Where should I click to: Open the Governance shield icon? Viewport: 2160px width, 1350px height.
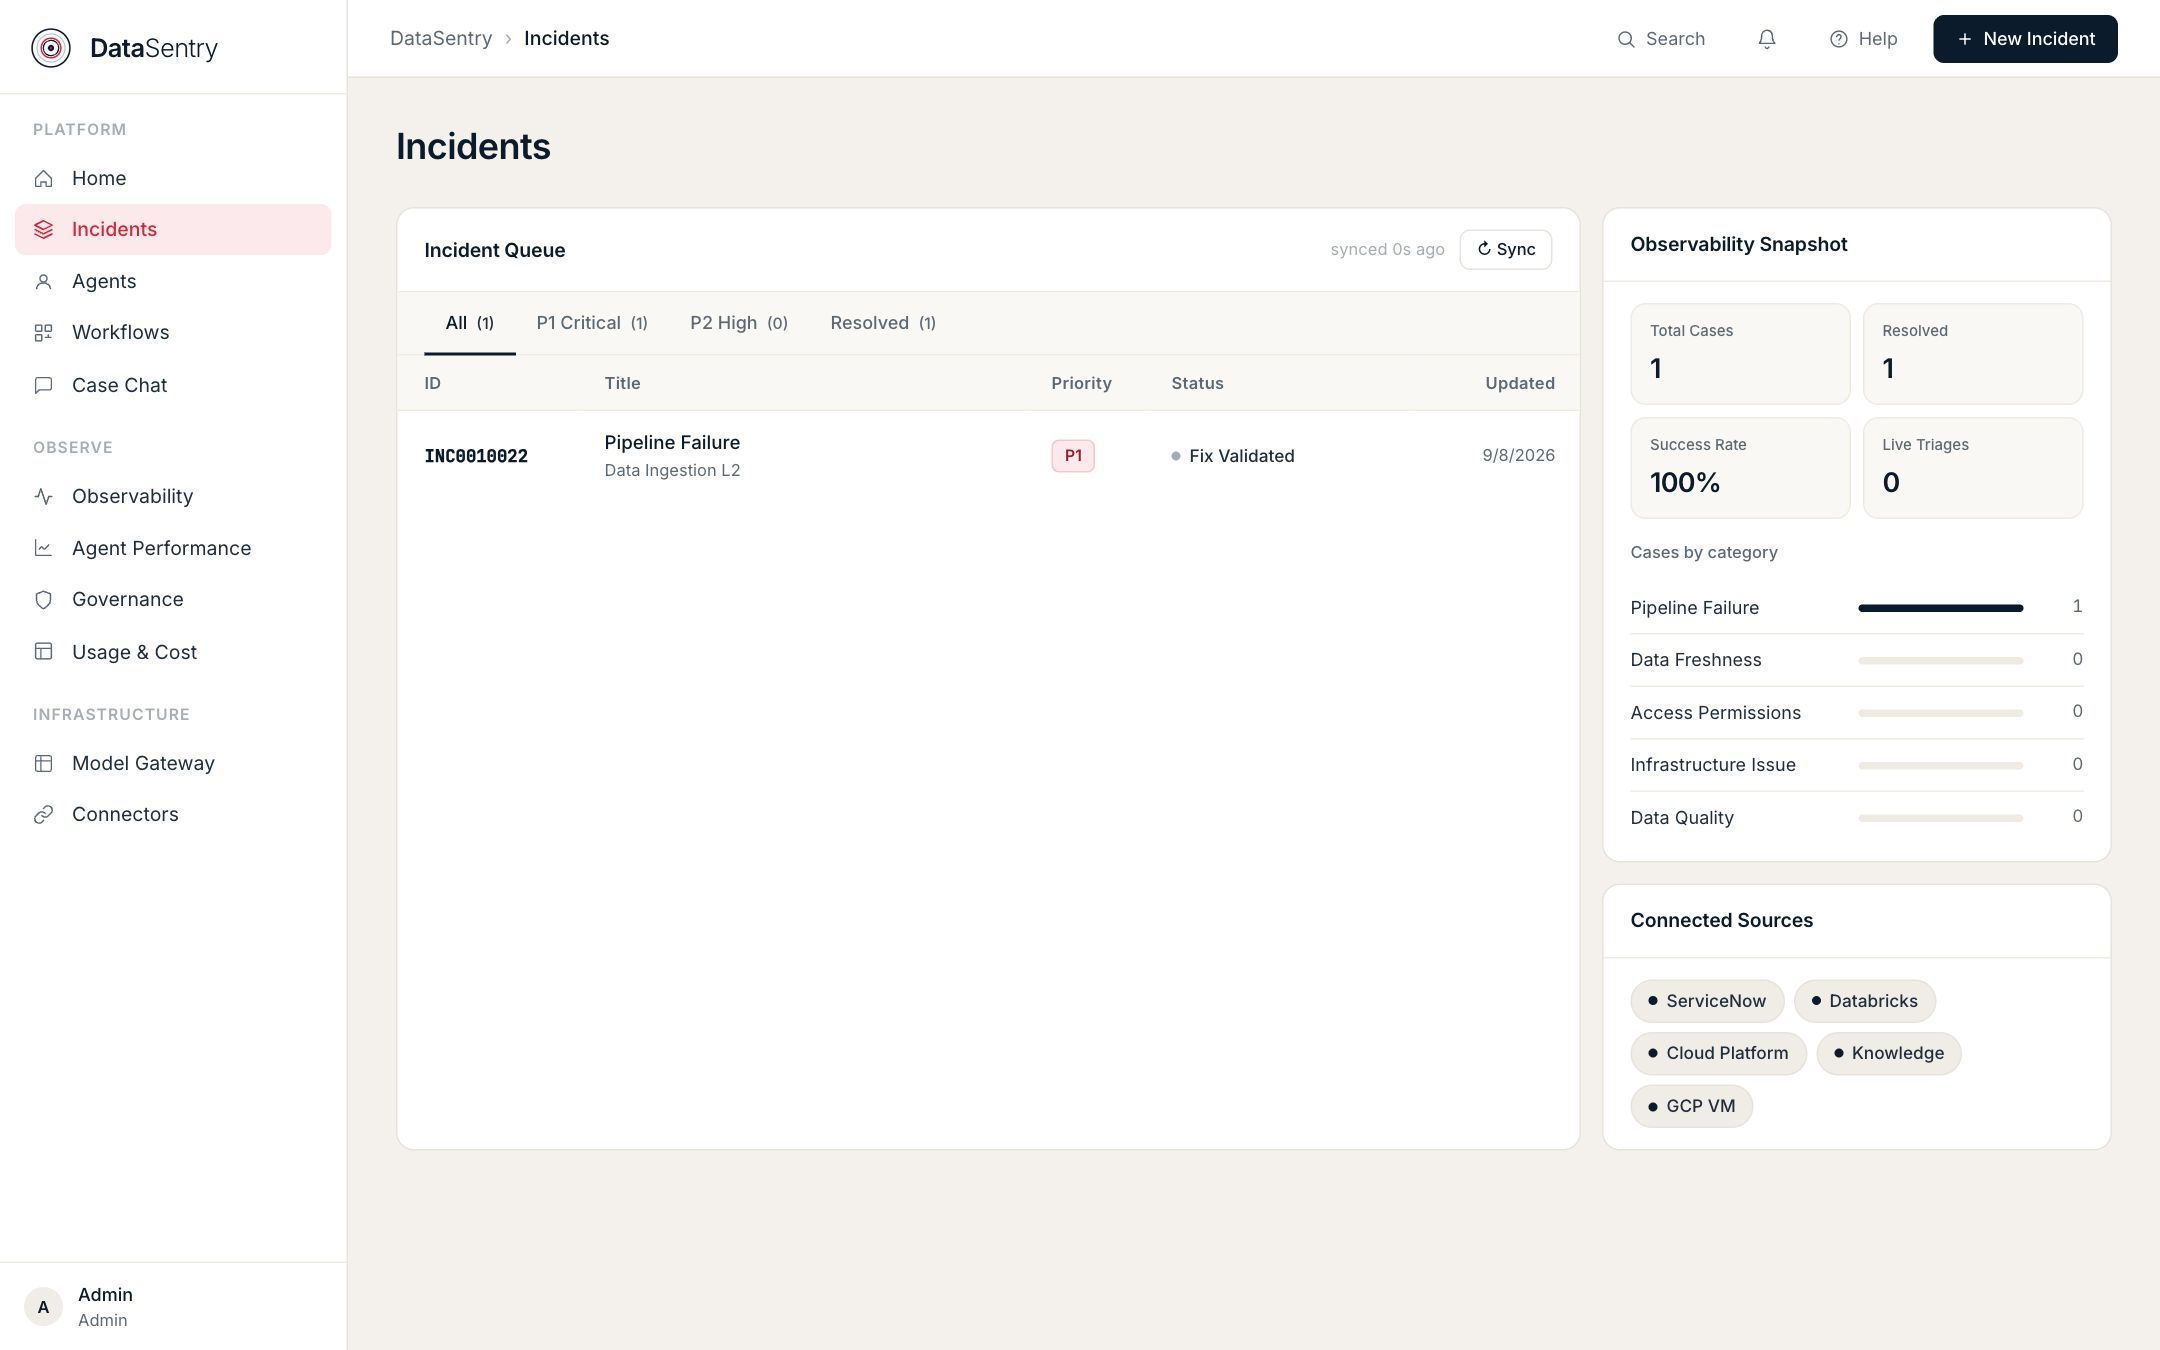tap(43, 600)
